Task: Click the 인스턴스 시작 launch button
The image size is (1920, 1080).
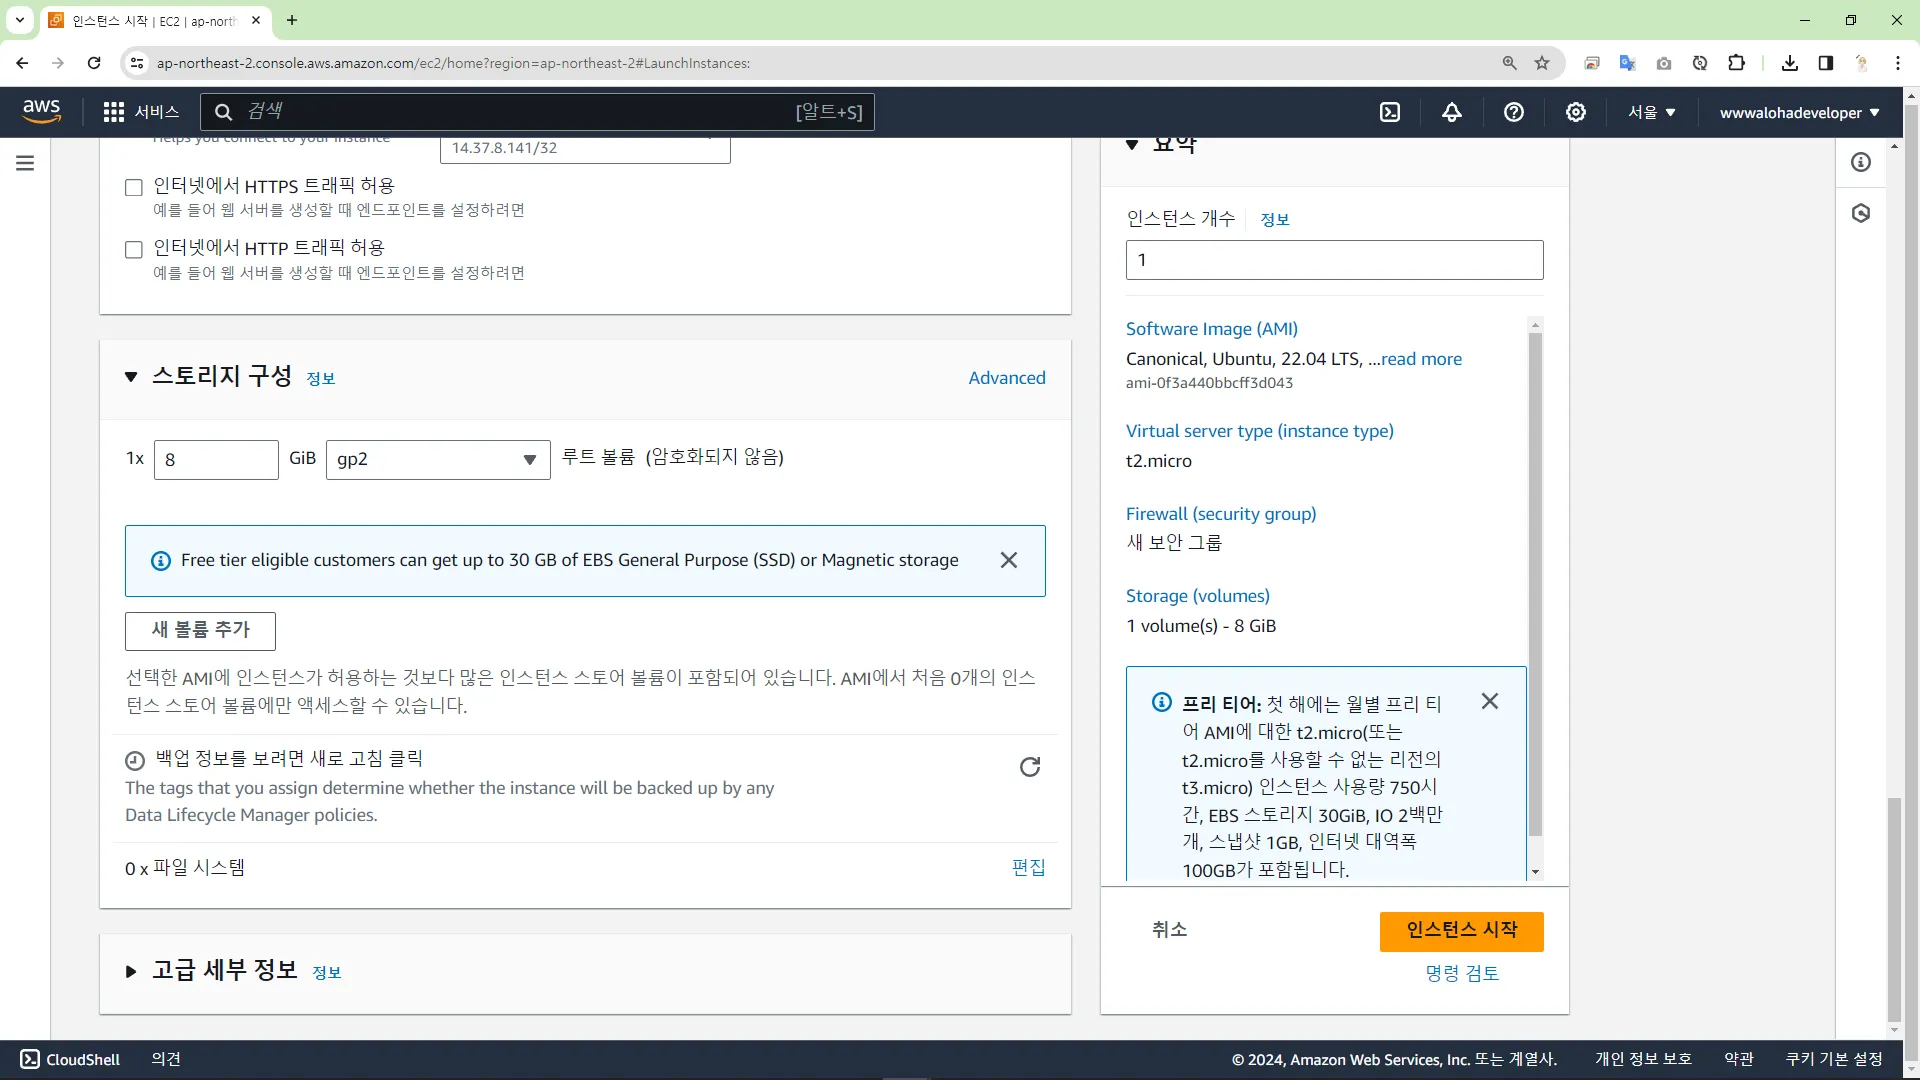Action: (1461, 930)
